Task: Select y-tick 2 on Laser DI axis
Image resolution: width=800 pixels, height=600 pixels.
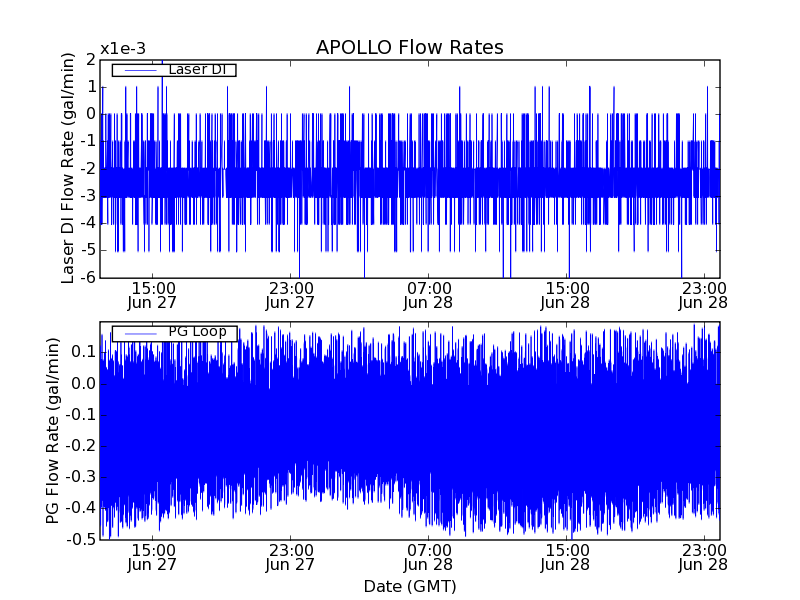Action: tap(91, 60)
